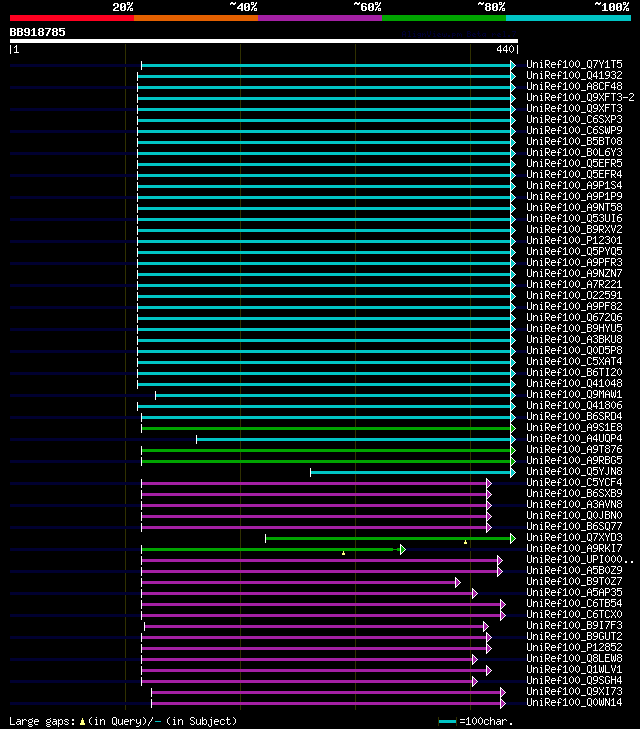Click the 440 query end position label

tap(505, 49)
